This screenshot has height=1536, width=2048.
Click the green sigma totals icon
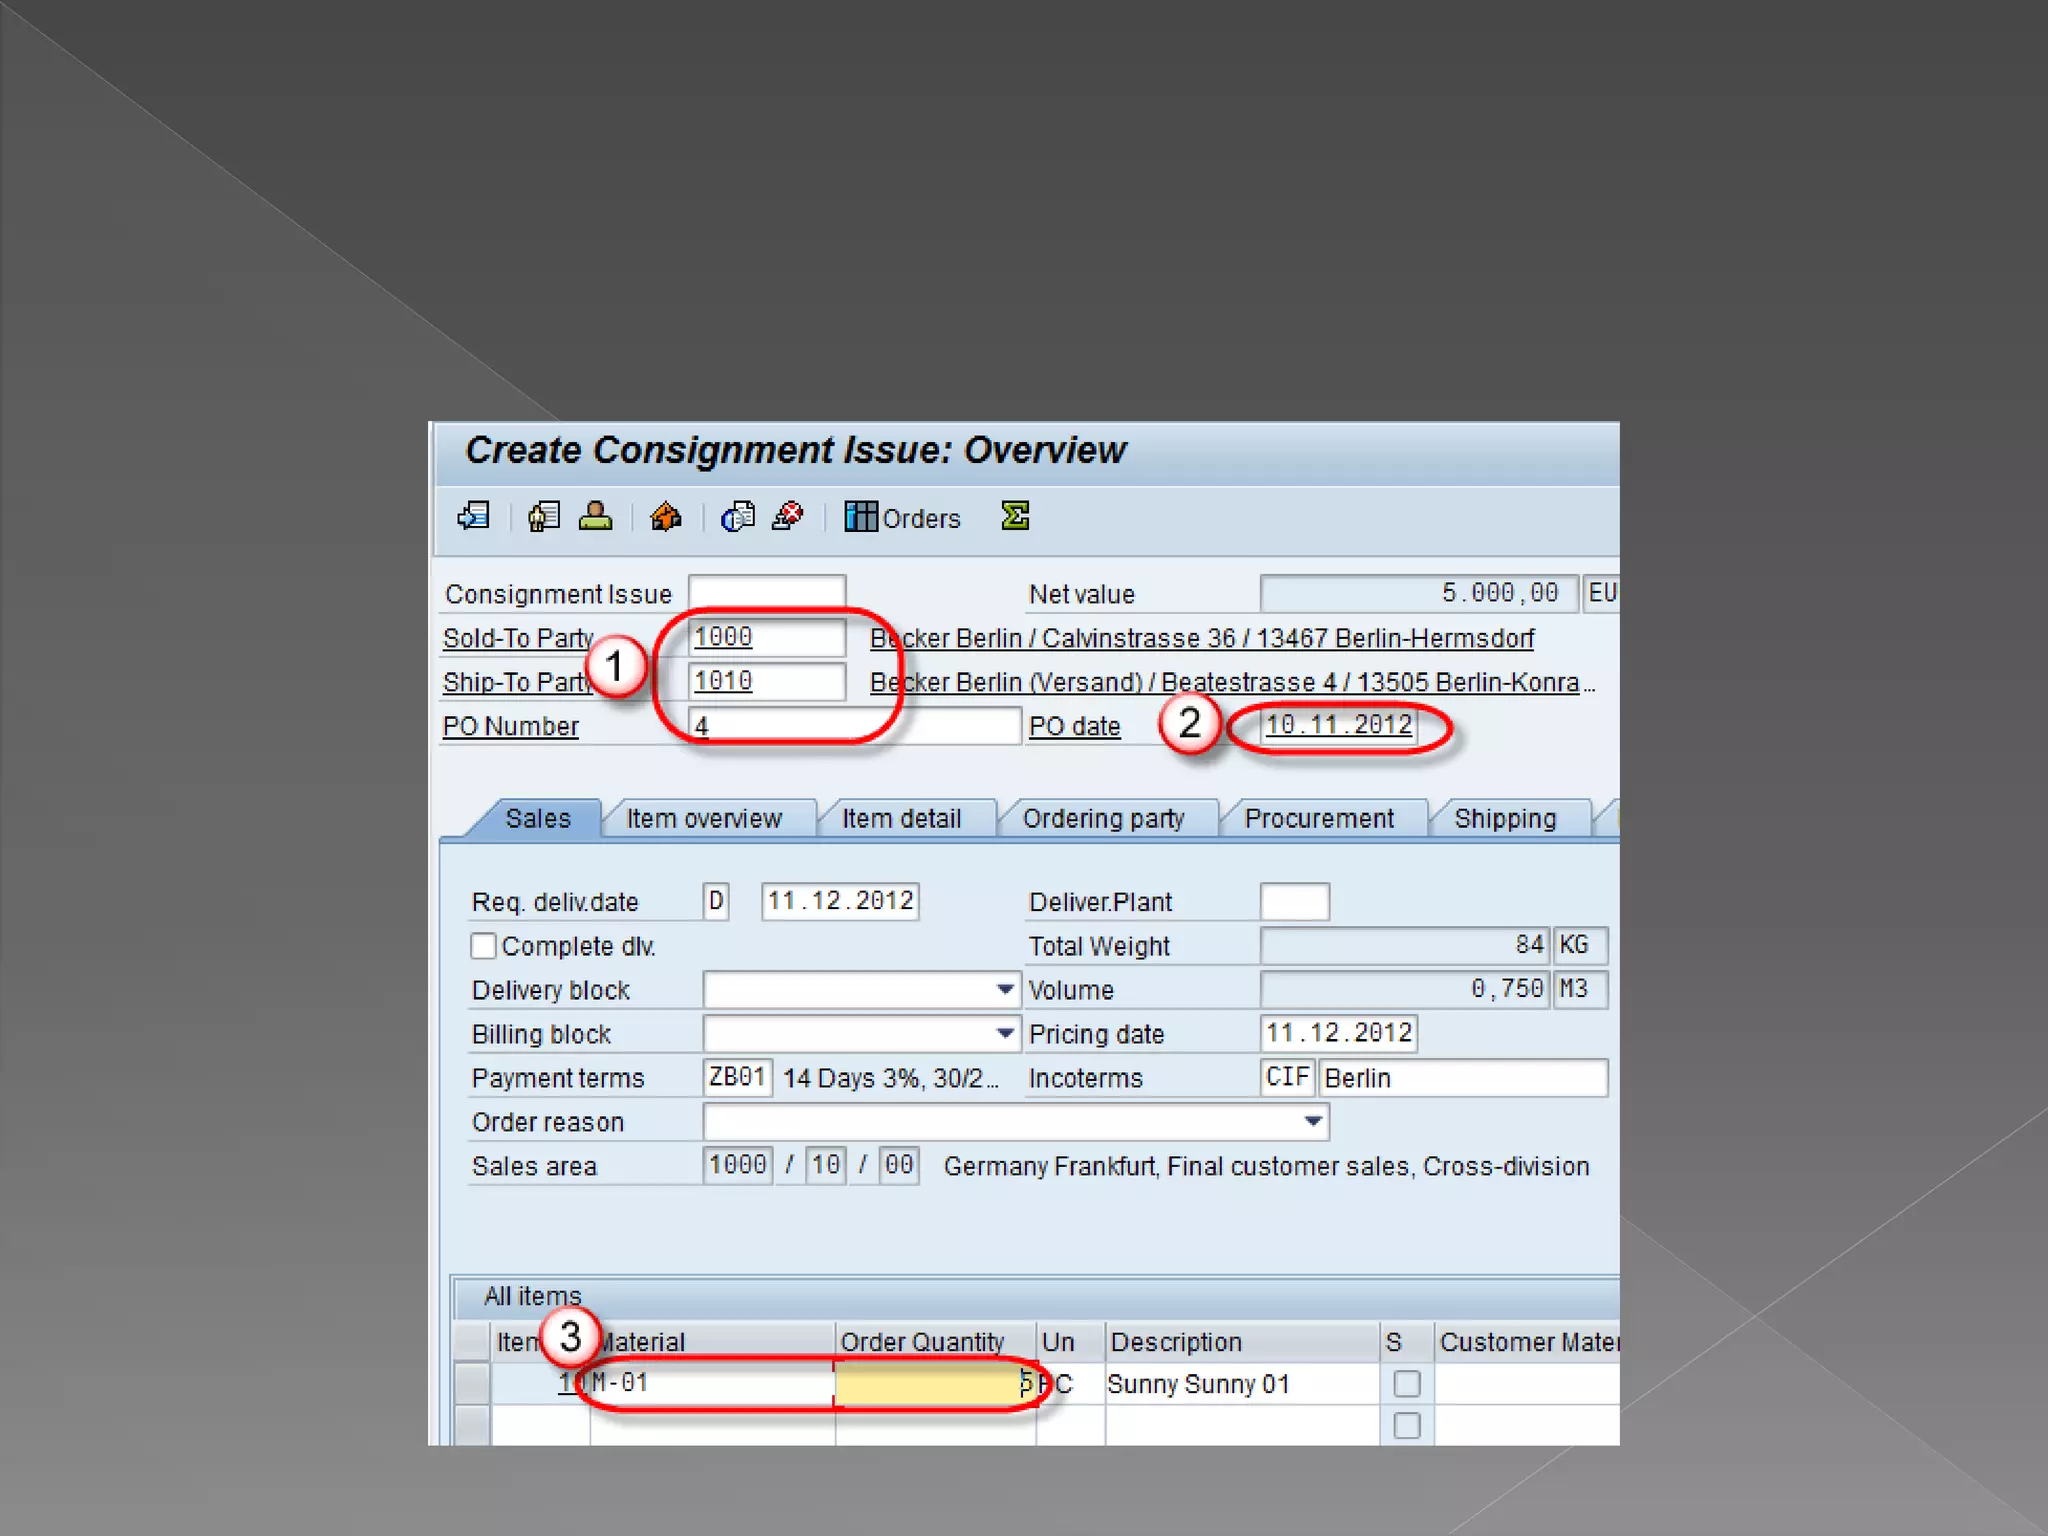point(1015,516)
